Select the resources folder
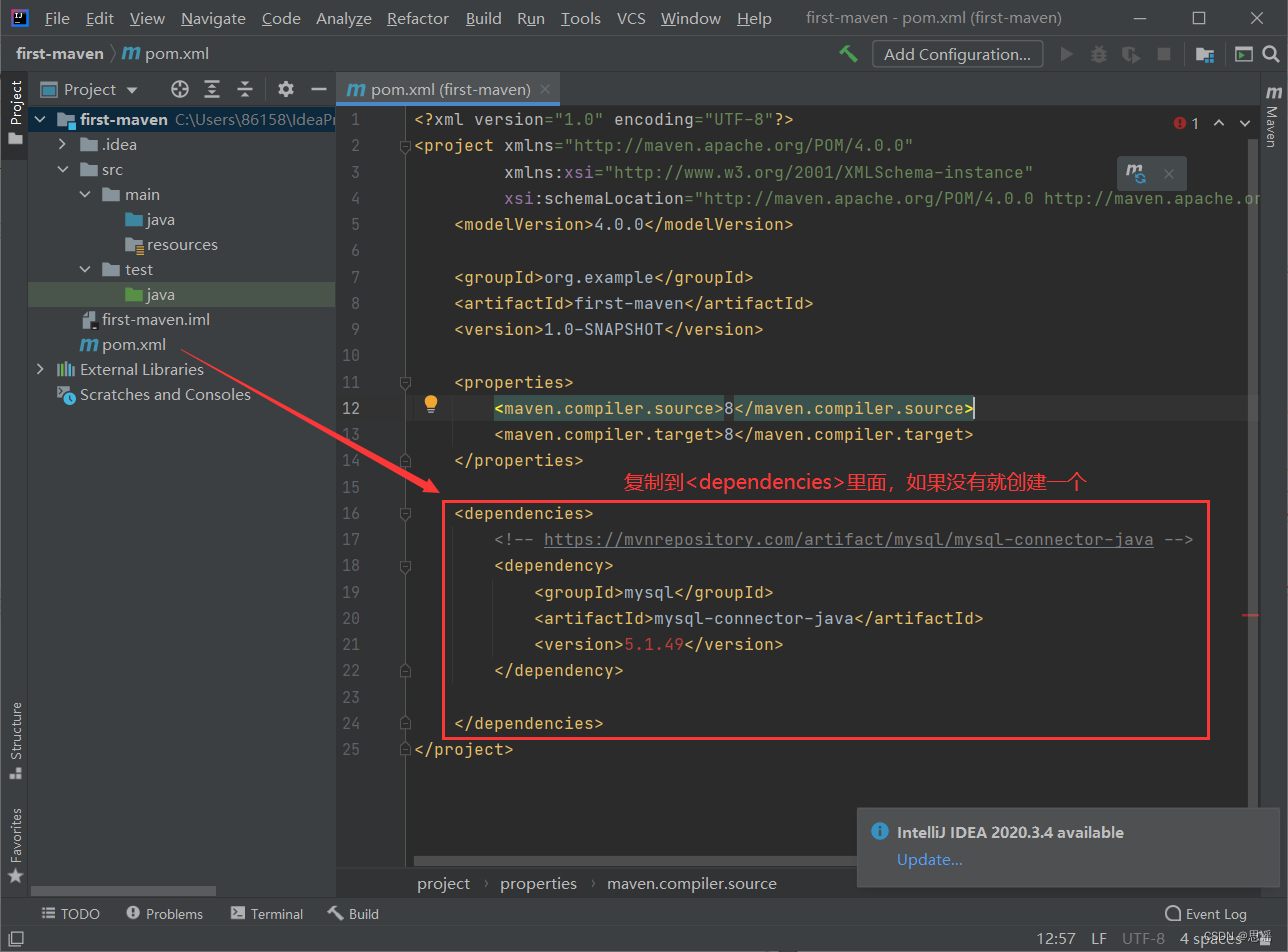1288x952 pixels. pos(181,244)
